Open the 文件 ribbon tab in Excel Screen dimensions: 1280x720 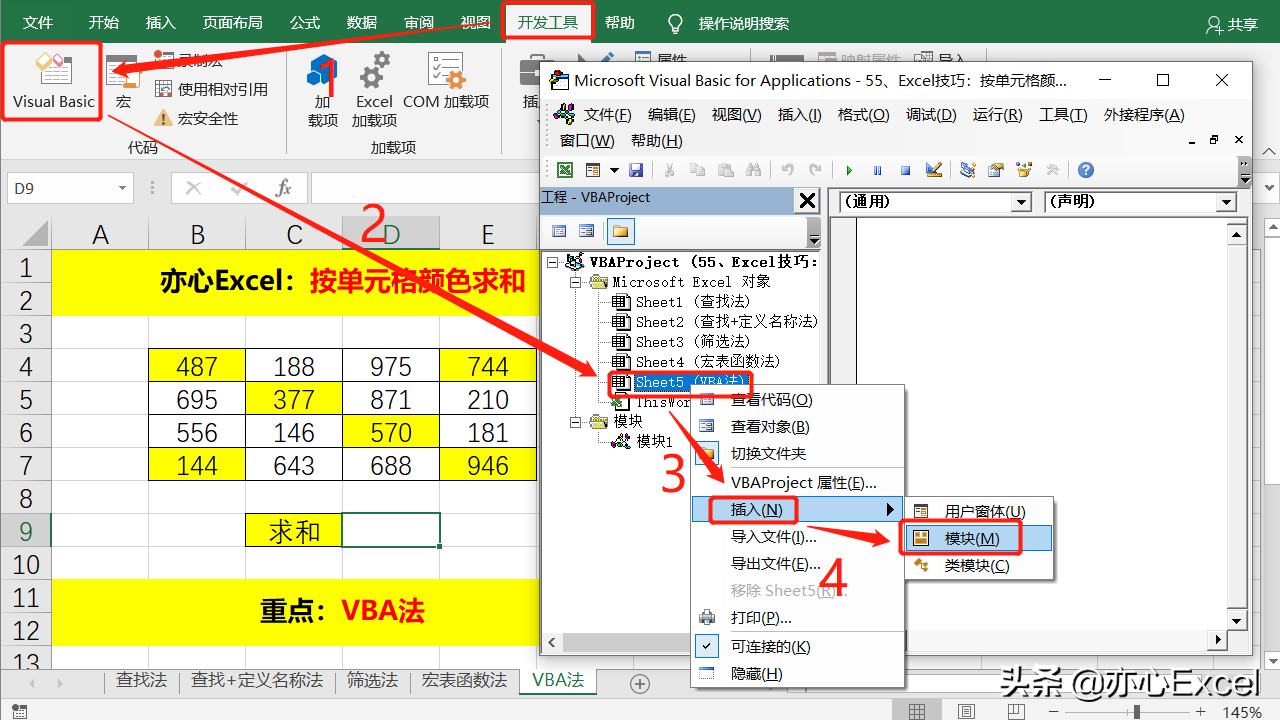(x=38, y=22)
